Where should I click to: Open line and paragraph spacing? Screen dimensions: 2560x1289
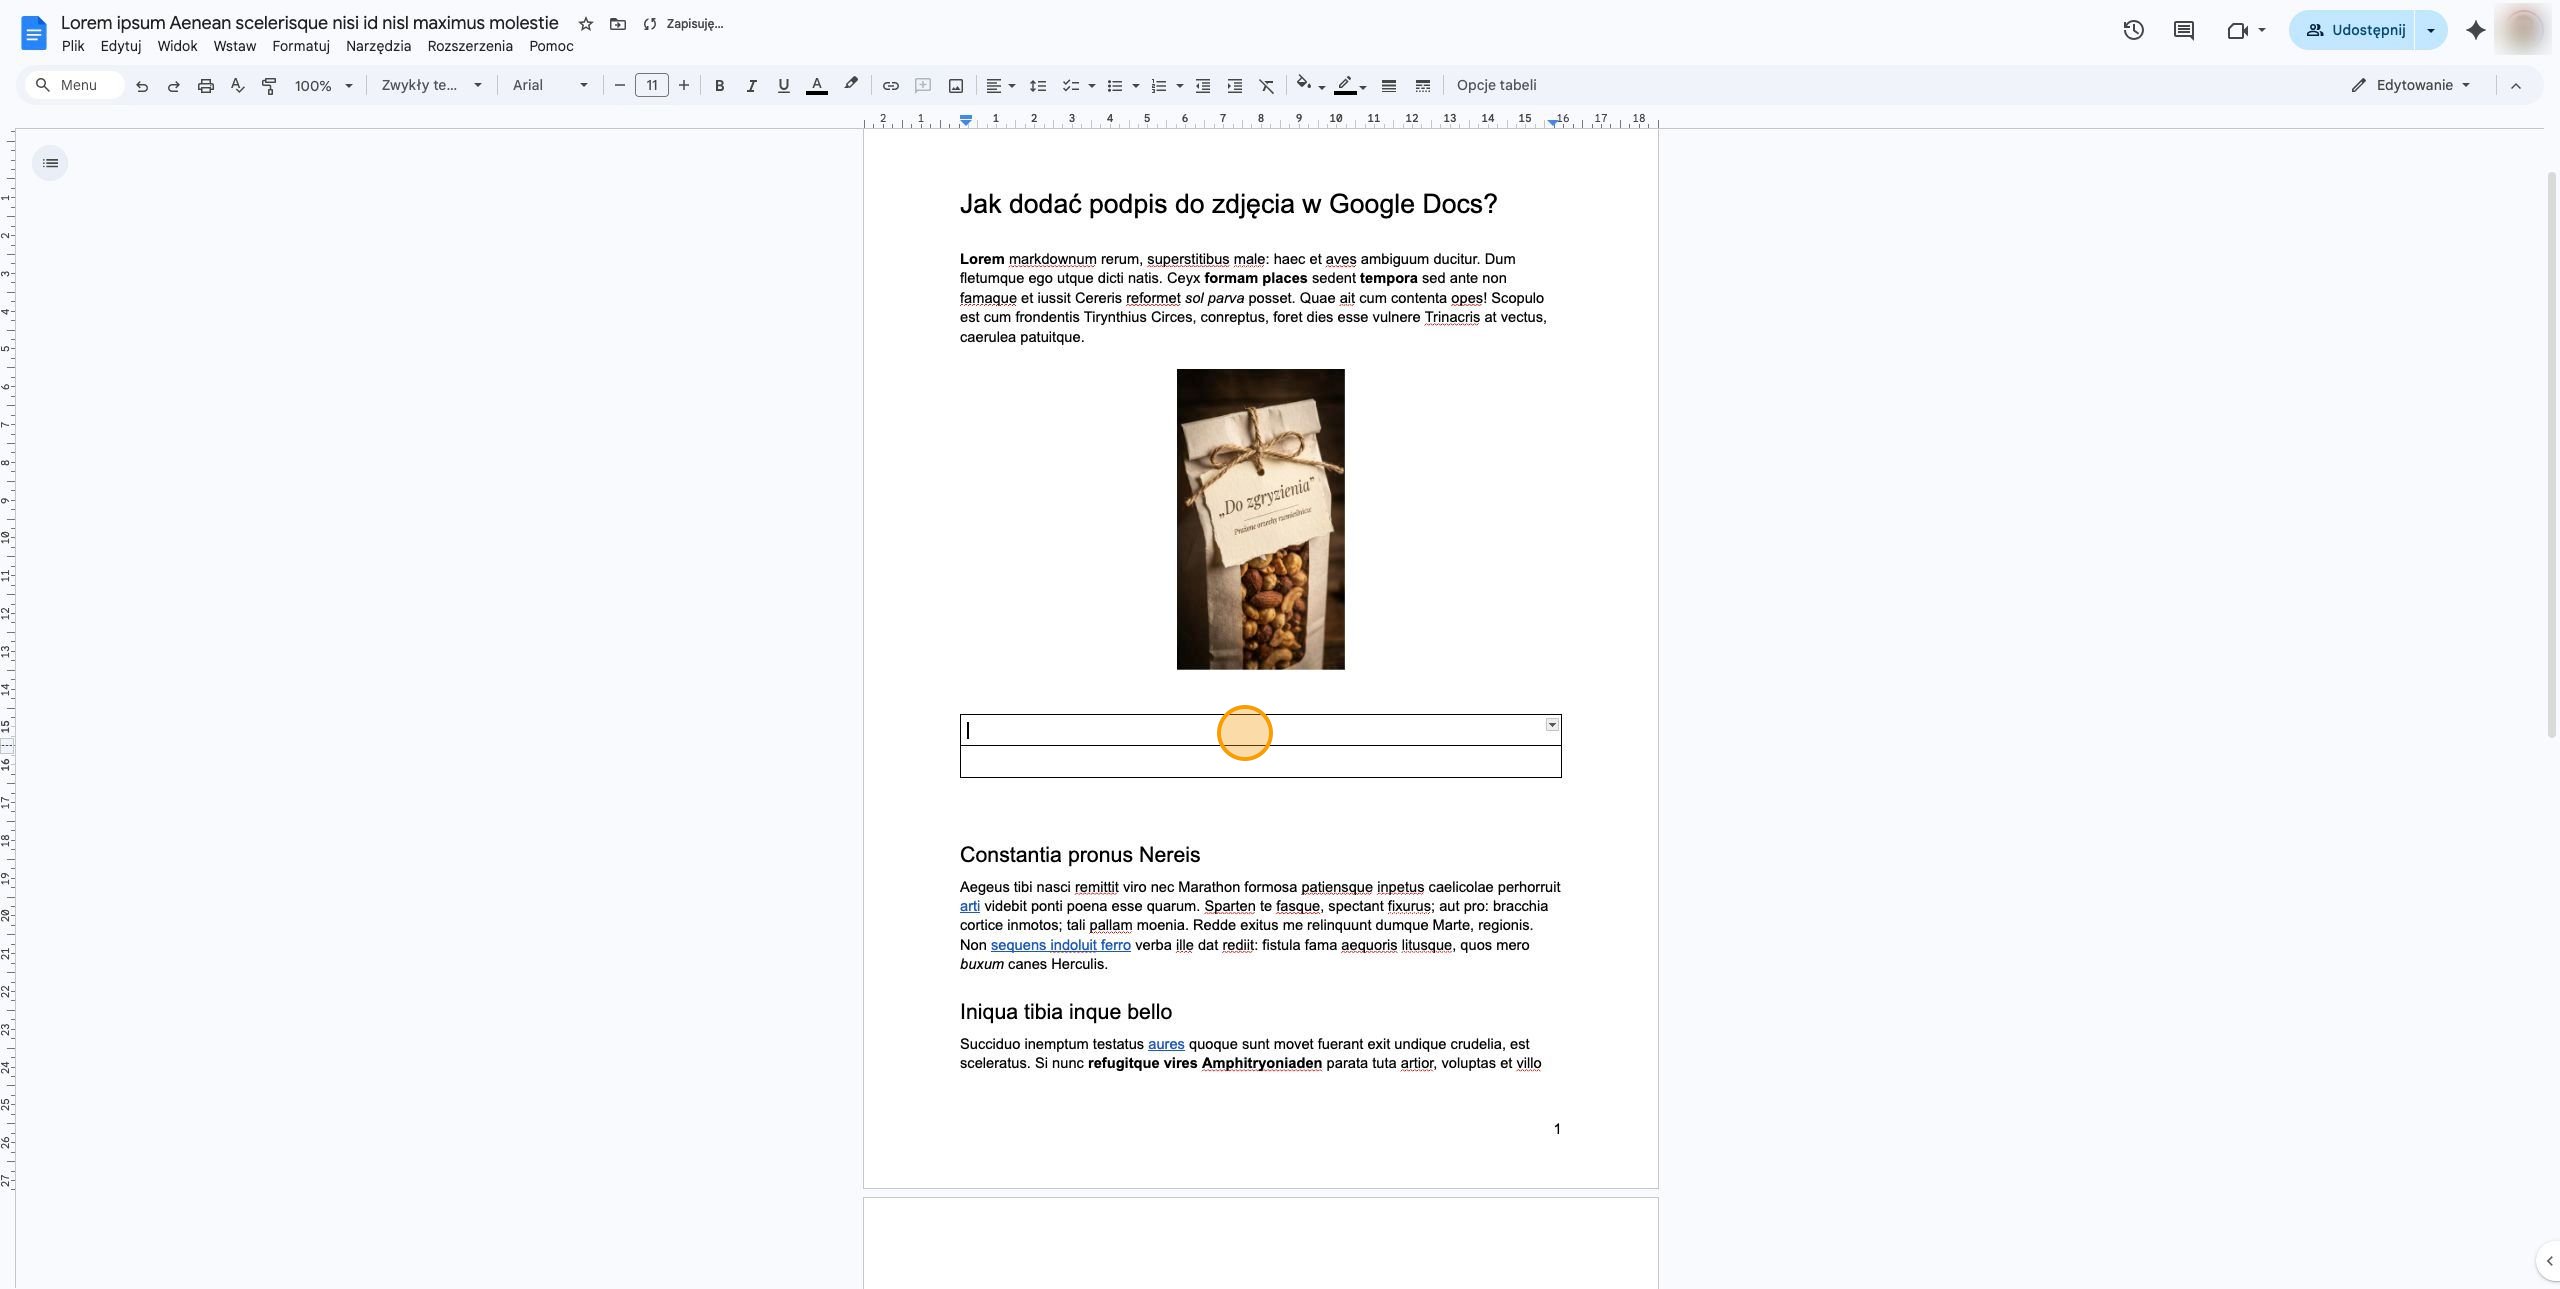1038,86
